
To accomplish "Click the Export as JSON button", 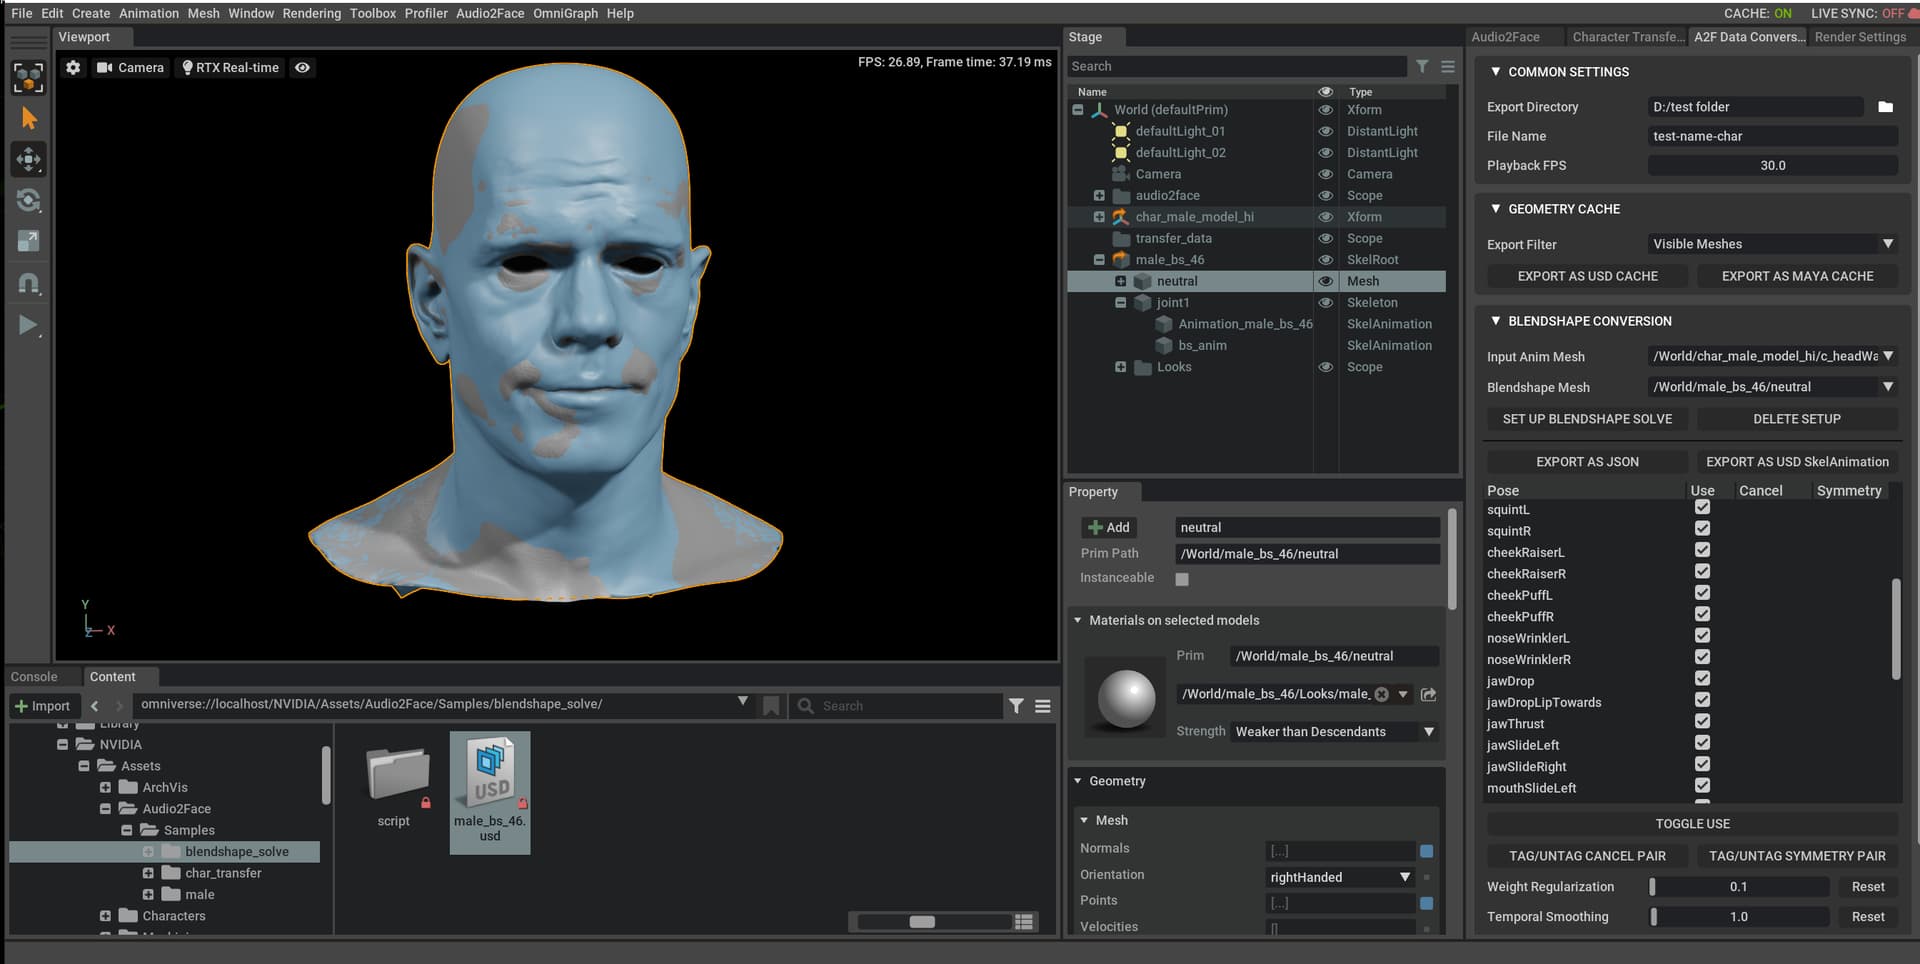I will pos(1587,462).
